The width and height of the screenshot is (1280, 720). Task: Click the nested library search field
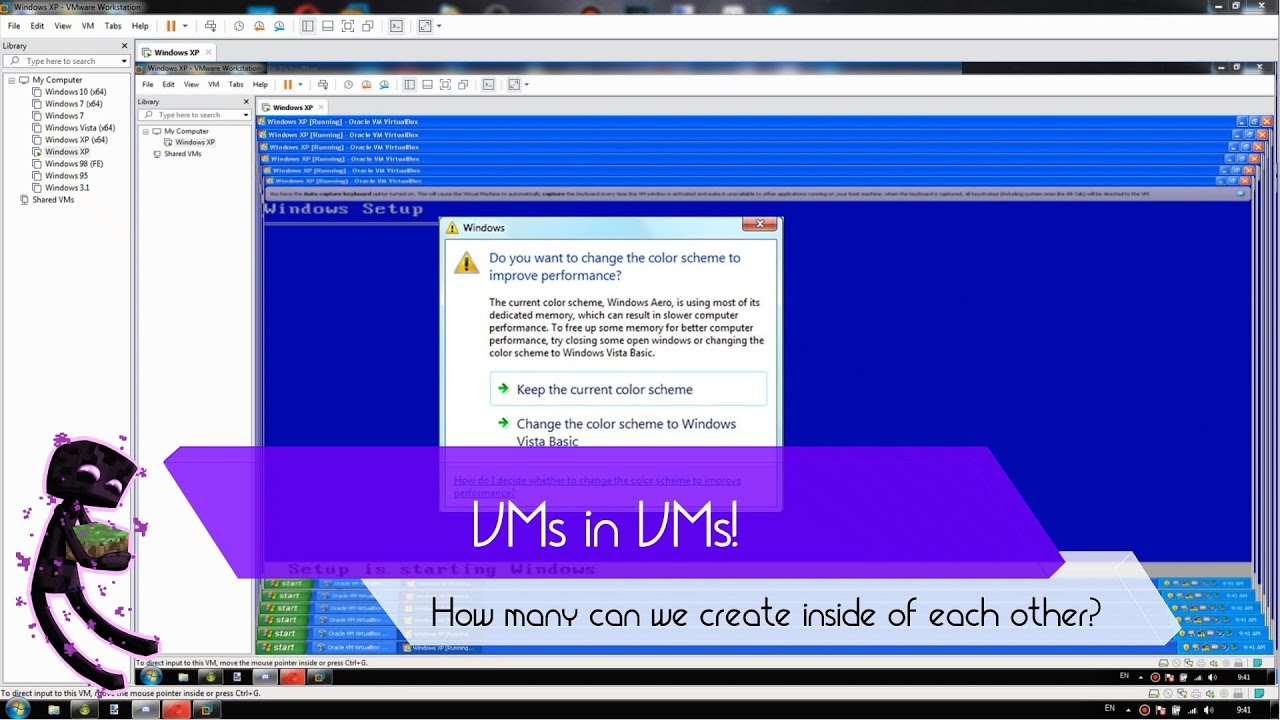(x=193, y=115)
